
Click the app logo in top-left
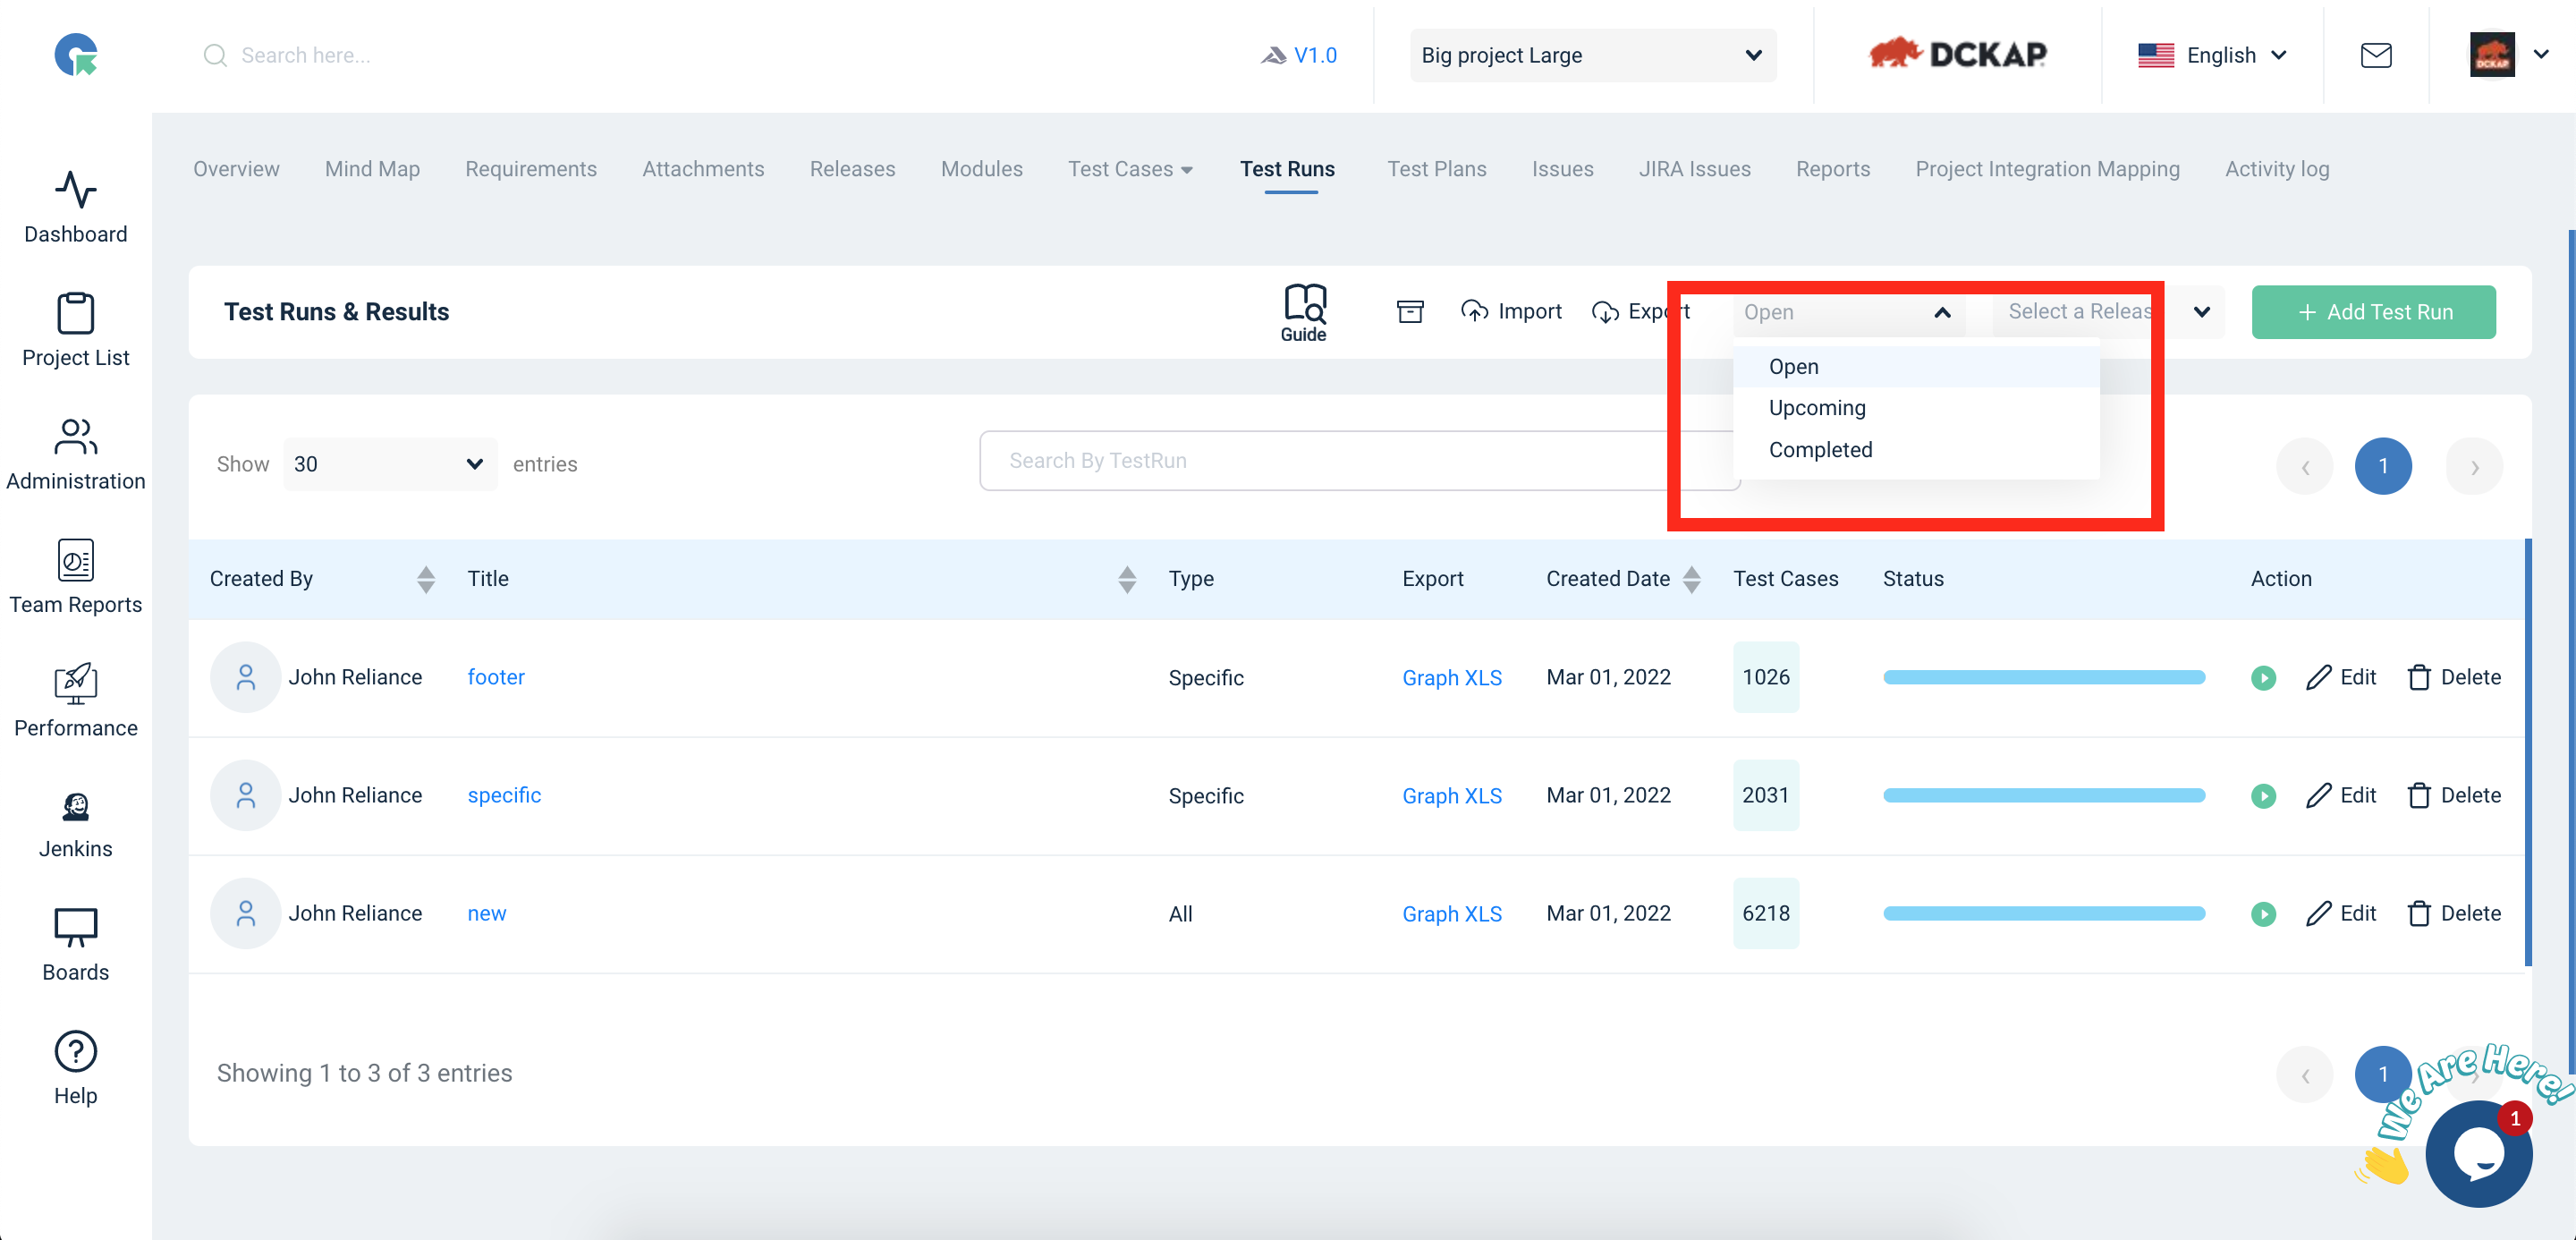click(76, 54)
